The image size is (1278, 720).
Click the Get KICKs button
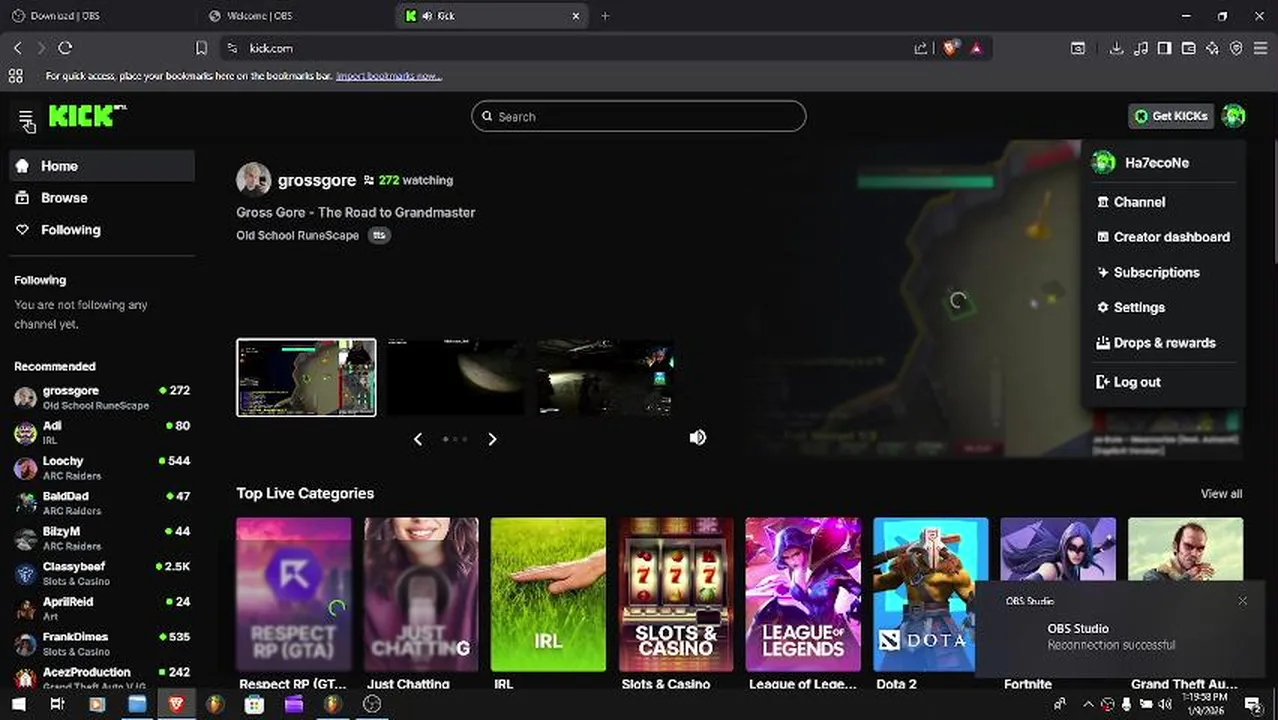1171,116
